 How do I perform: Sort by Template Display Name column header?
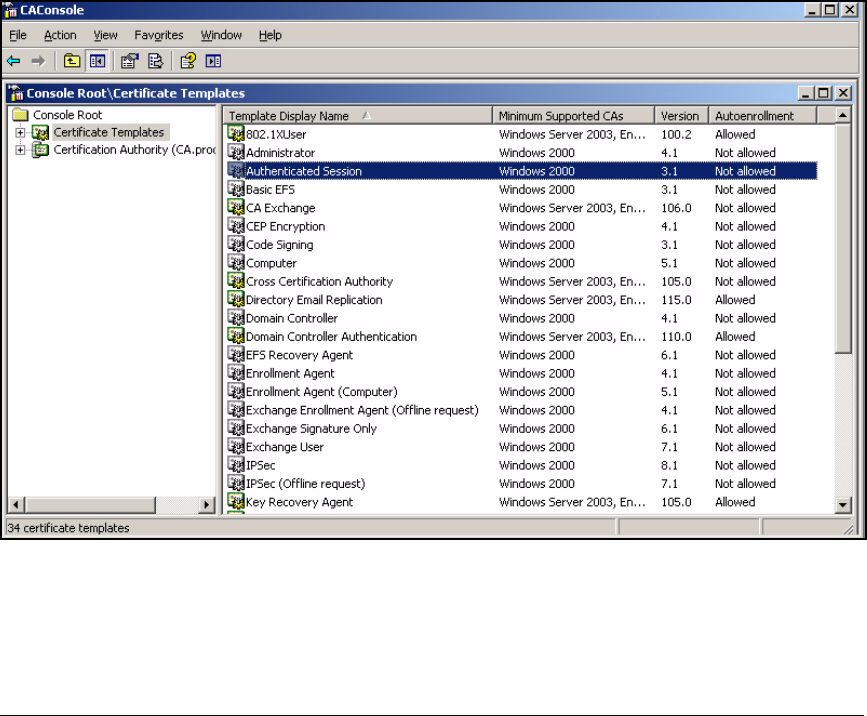[x=358, y=116]
